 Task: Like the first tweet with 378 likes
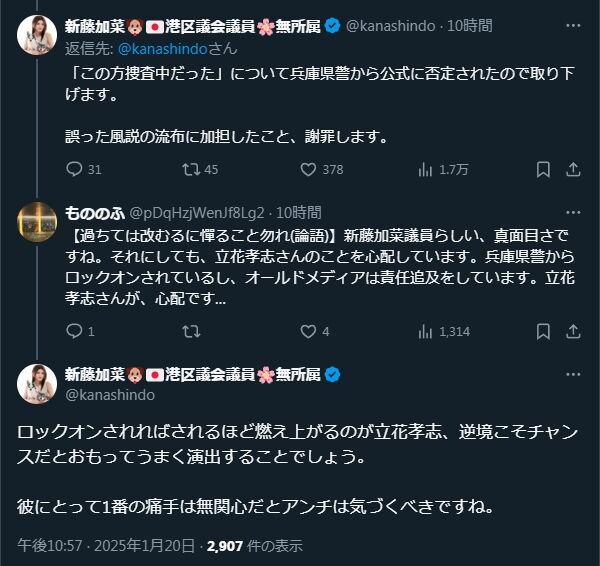pos(309,169)
